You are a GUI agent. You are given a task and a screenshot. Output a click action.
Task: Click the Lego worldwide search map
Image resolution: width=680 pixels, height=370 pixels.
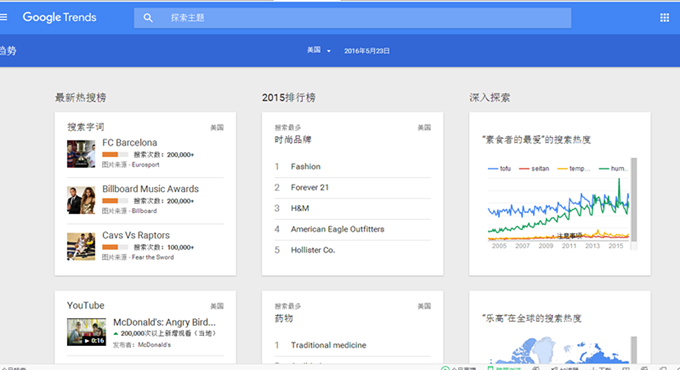click(x=559, y=350)
